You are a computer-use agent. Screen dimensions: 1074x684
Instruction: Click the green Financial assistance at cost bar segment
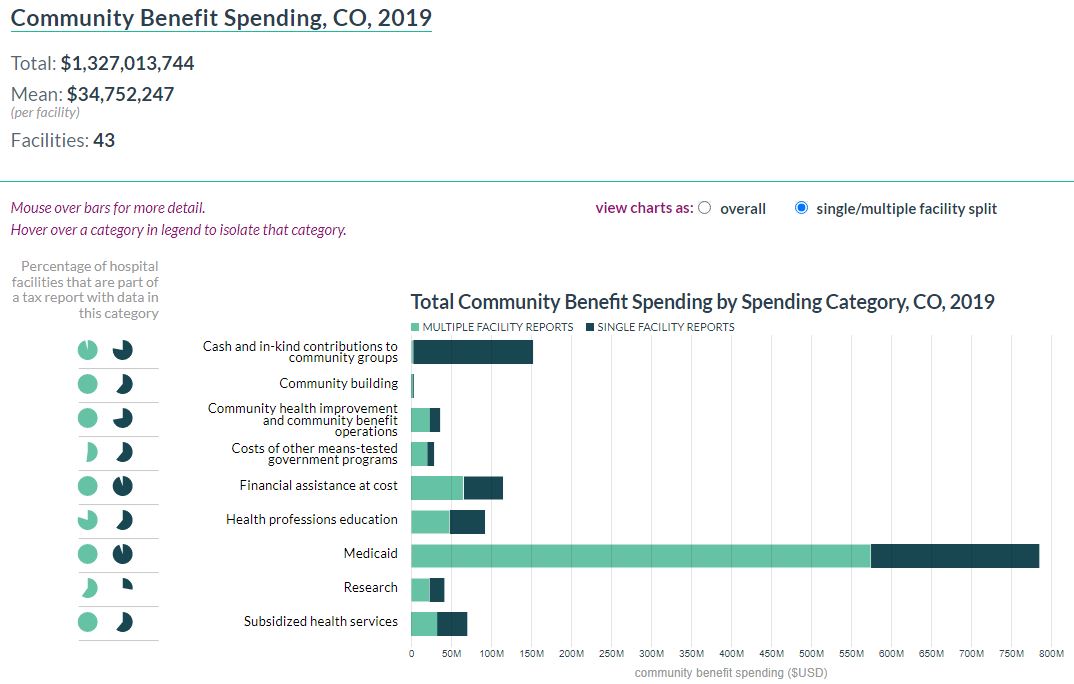437,488
